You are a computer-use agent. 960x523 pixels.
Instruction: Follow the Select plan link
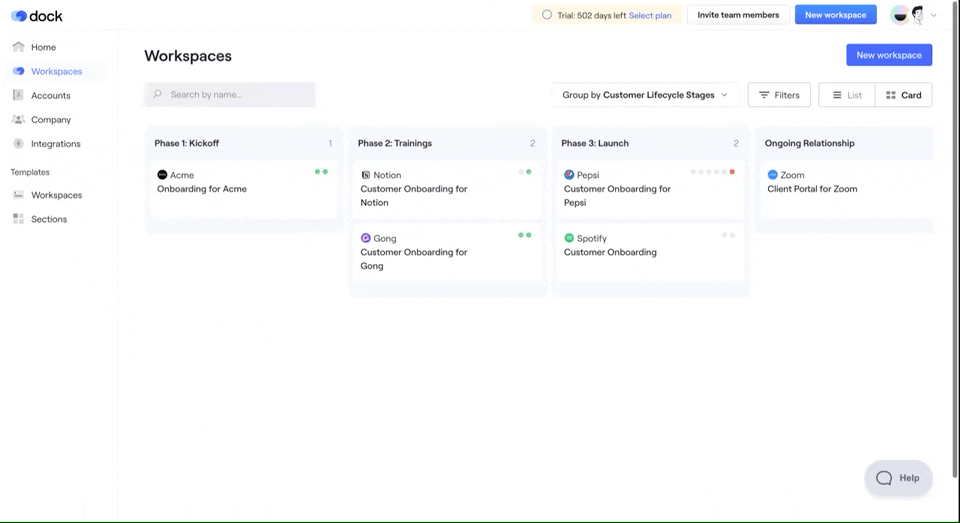650,15
